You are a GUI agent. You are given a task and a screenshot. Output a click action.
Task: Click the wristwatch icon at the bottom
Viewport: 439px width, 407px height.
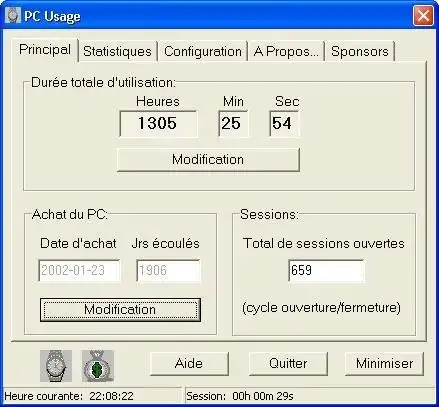56,366
